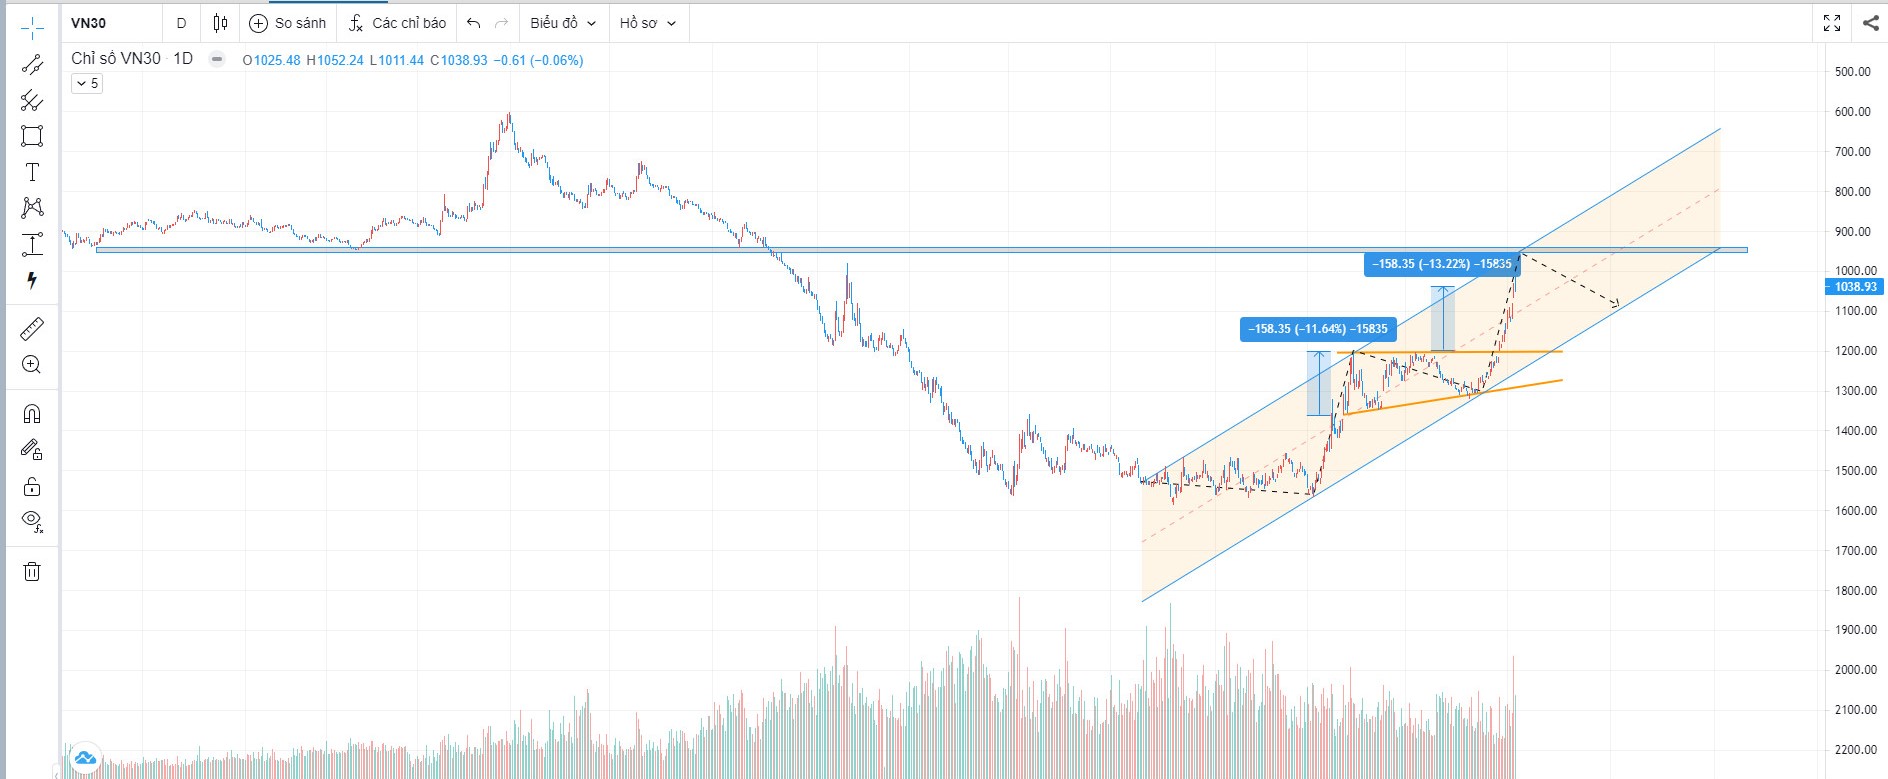Click So sánh to compare symbols
The height and width of the screenshot is (779, 1888).
tap(287, 23)
